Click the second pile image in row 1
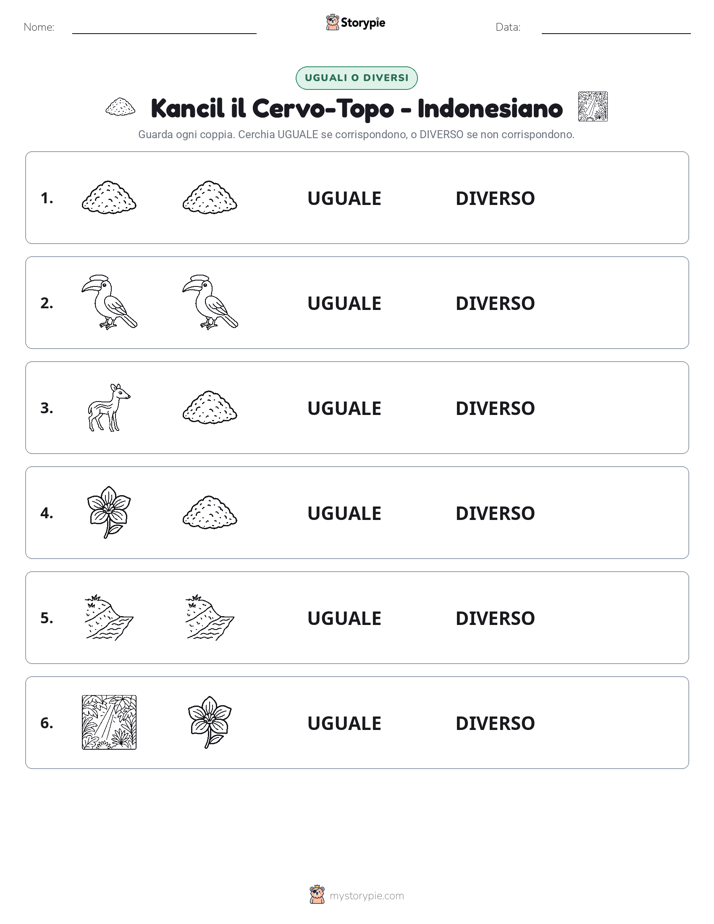The height and width of the screenshot is (924, 714). (x=210, y=197)
